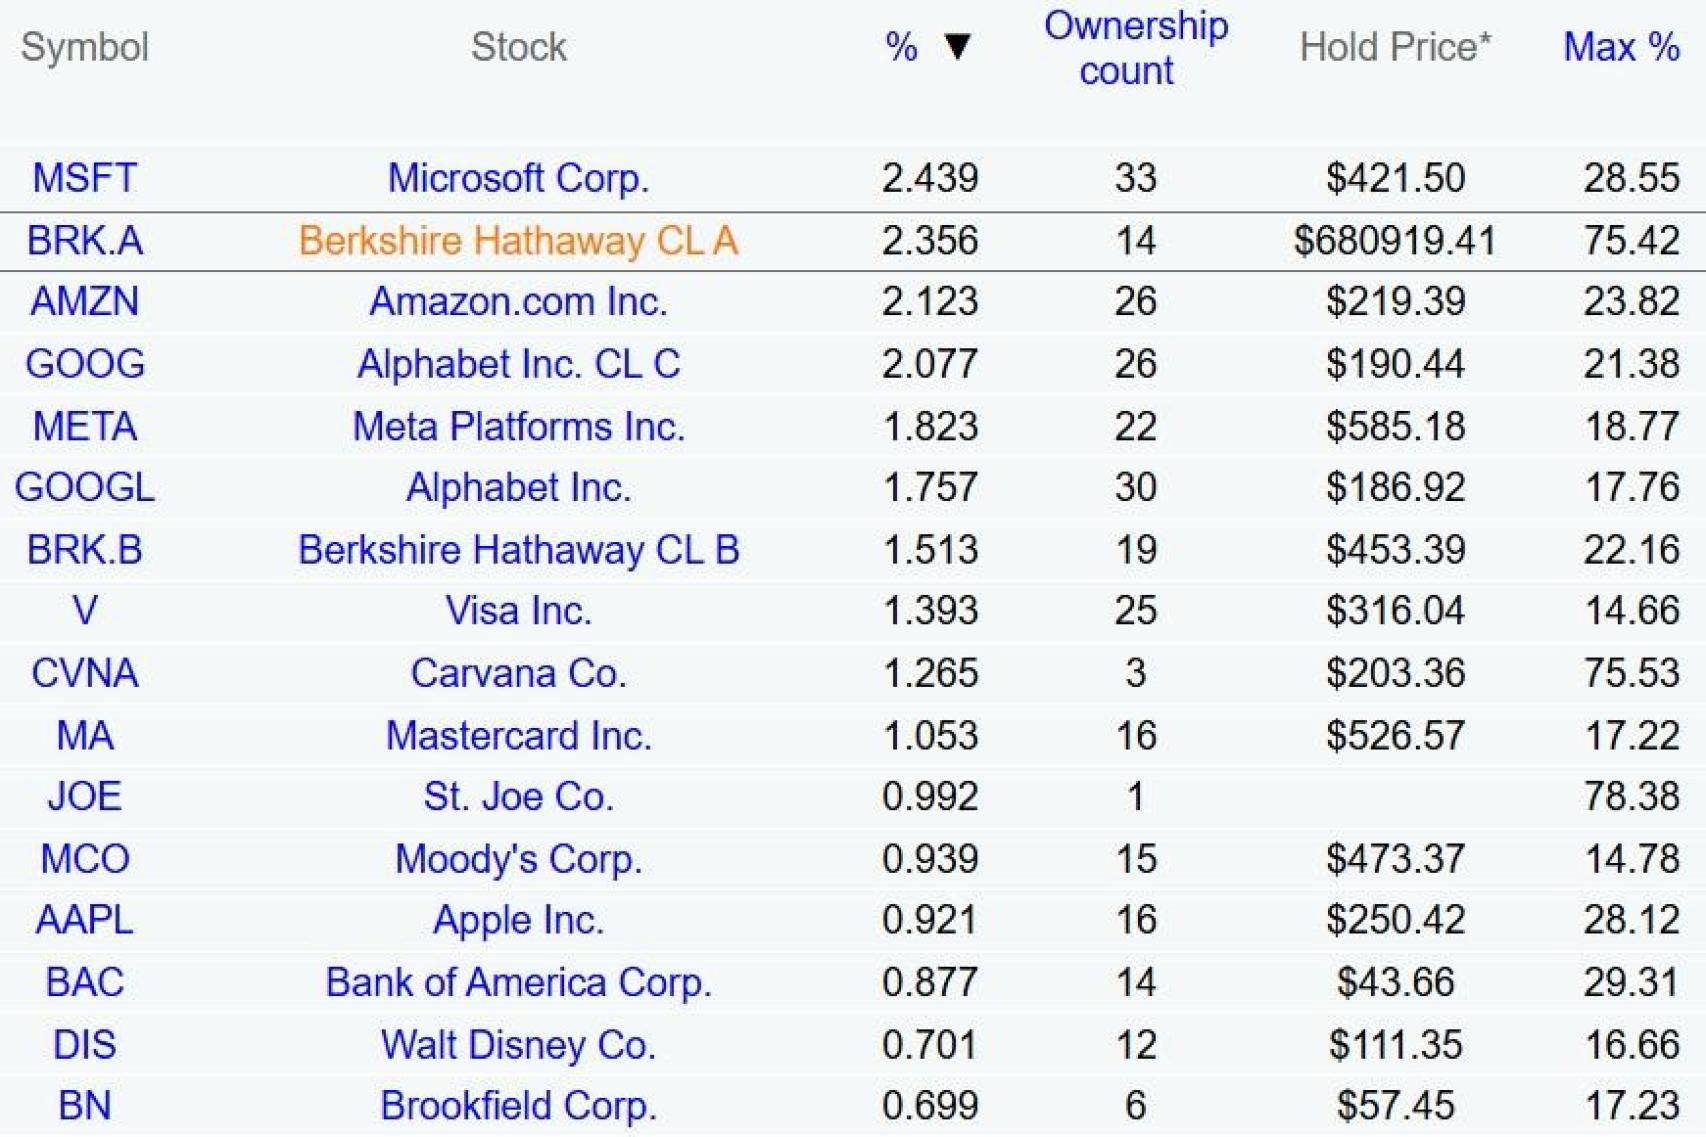Open Berkshire Hathaway CL B link
This screenshot has width=1706, height=1137.
pos(518,550)
